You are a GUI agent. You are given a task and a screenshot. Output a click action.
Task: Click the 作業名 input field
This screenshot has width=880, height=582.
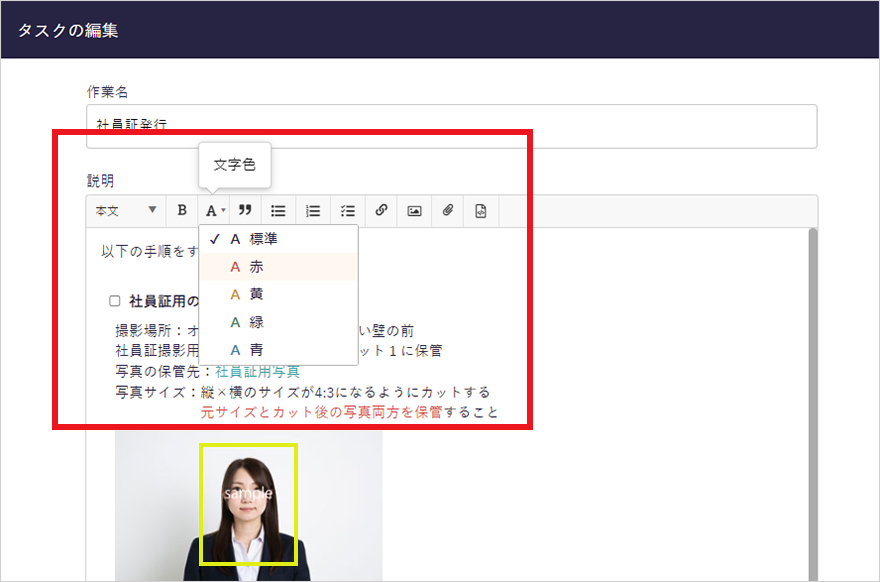pos(451,126)
